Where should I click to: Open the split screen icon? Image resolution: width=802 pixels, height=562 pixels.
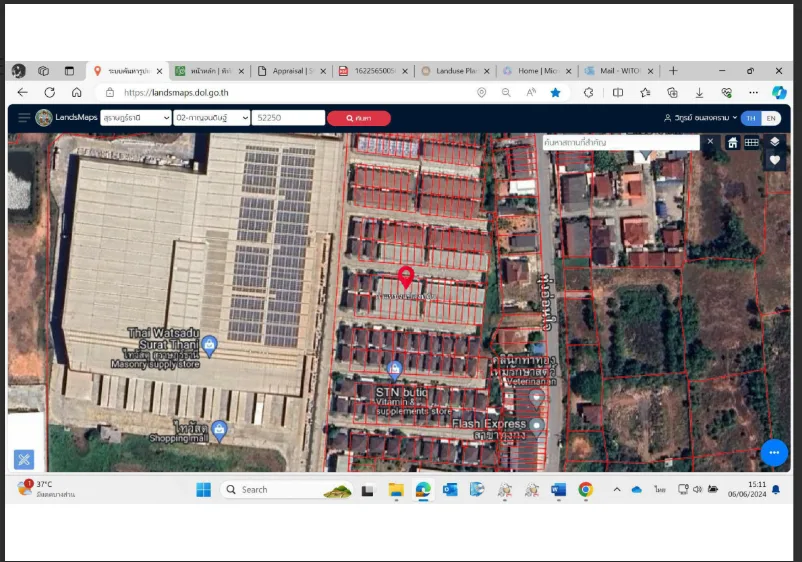coord(618,93)
